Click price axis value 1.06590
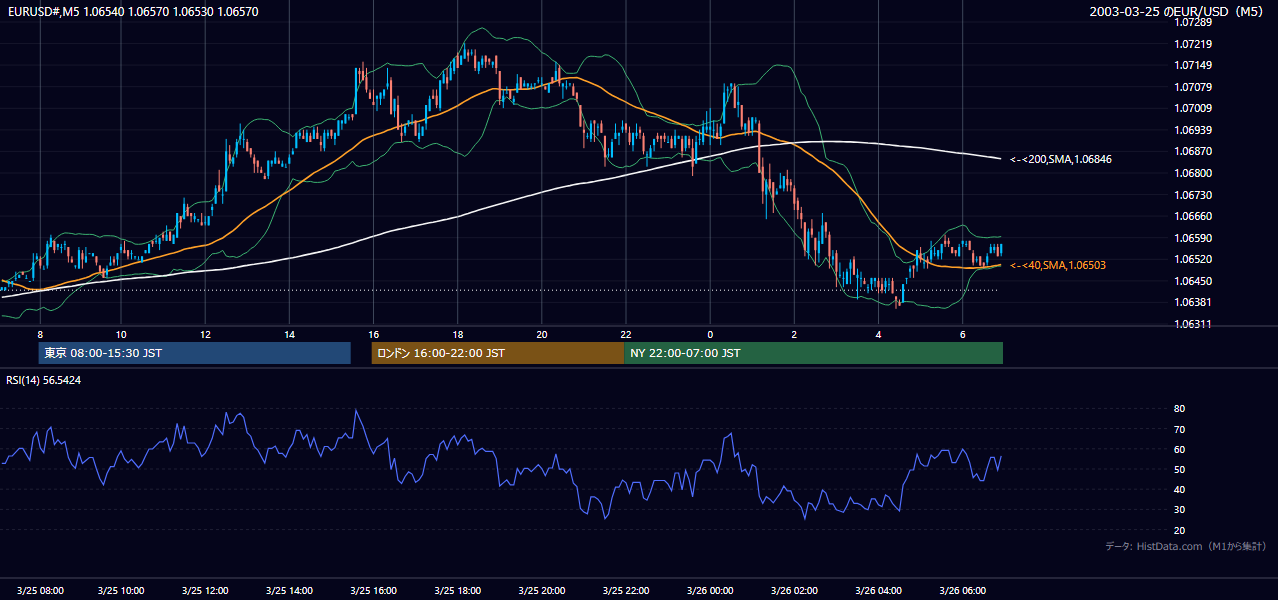This screenshot has width=1278, height=600. pos(1193,238)
